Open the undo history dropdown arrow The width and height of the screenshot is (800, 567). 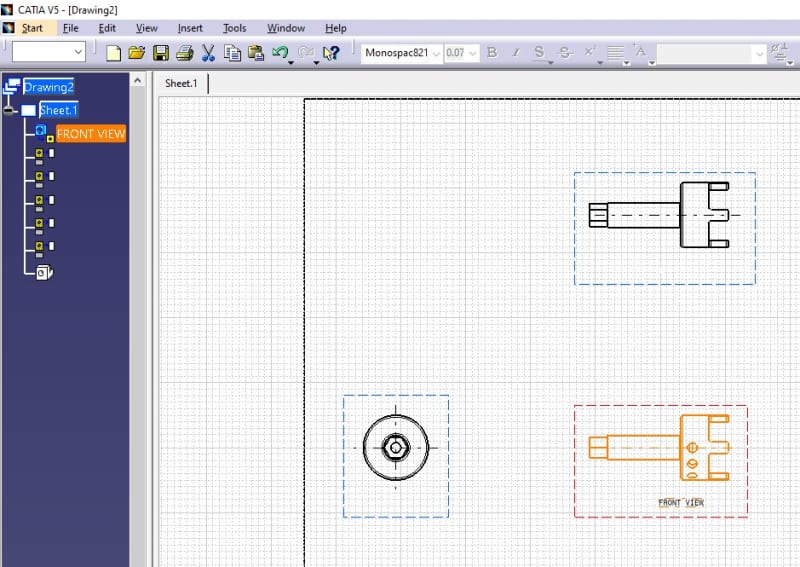pos(291,63)
